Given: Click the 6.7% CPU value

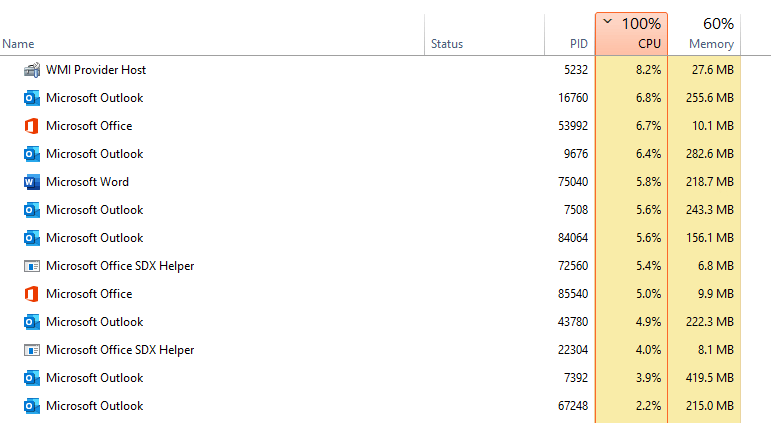Looking at the screenshot, I should [648, 126].
